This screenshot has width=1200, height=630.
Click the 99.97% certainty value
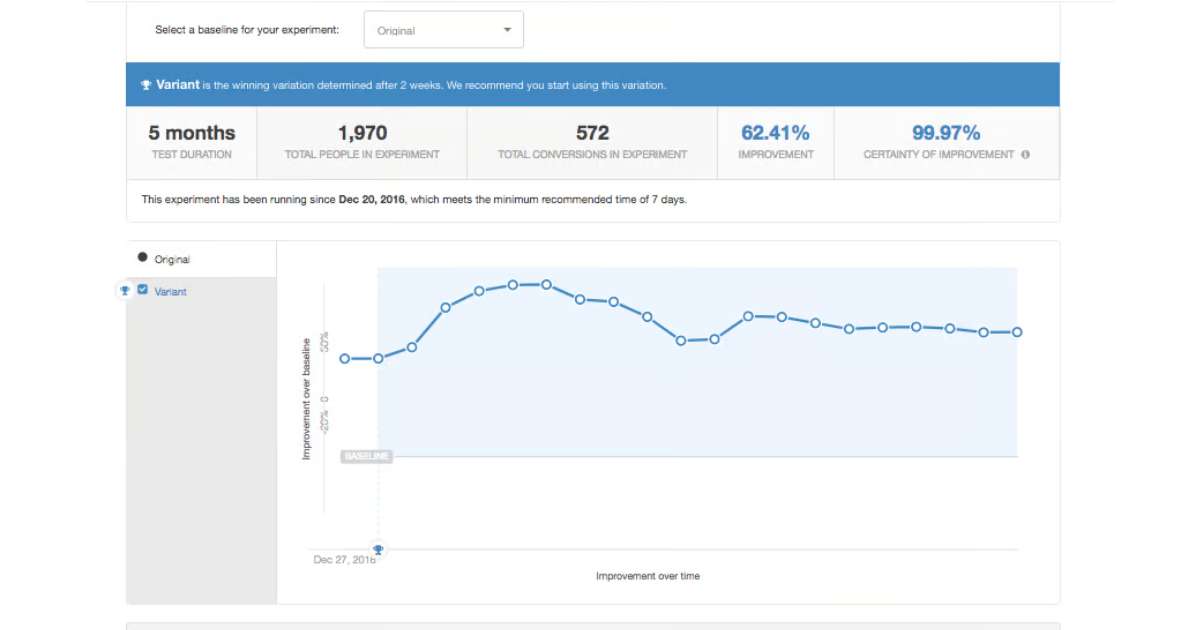coord(945,133)
